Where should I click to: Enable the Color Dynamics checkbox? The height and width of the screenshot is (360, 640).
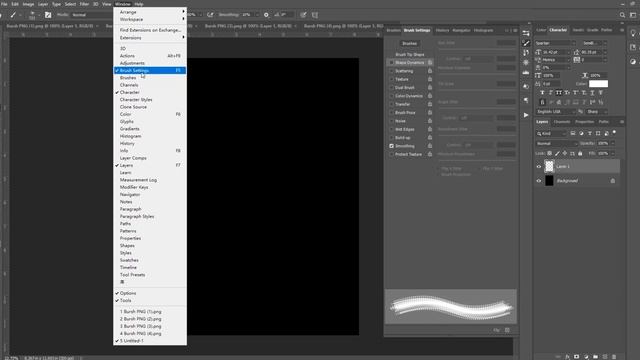pyautogui.click(x=391, y=96)
